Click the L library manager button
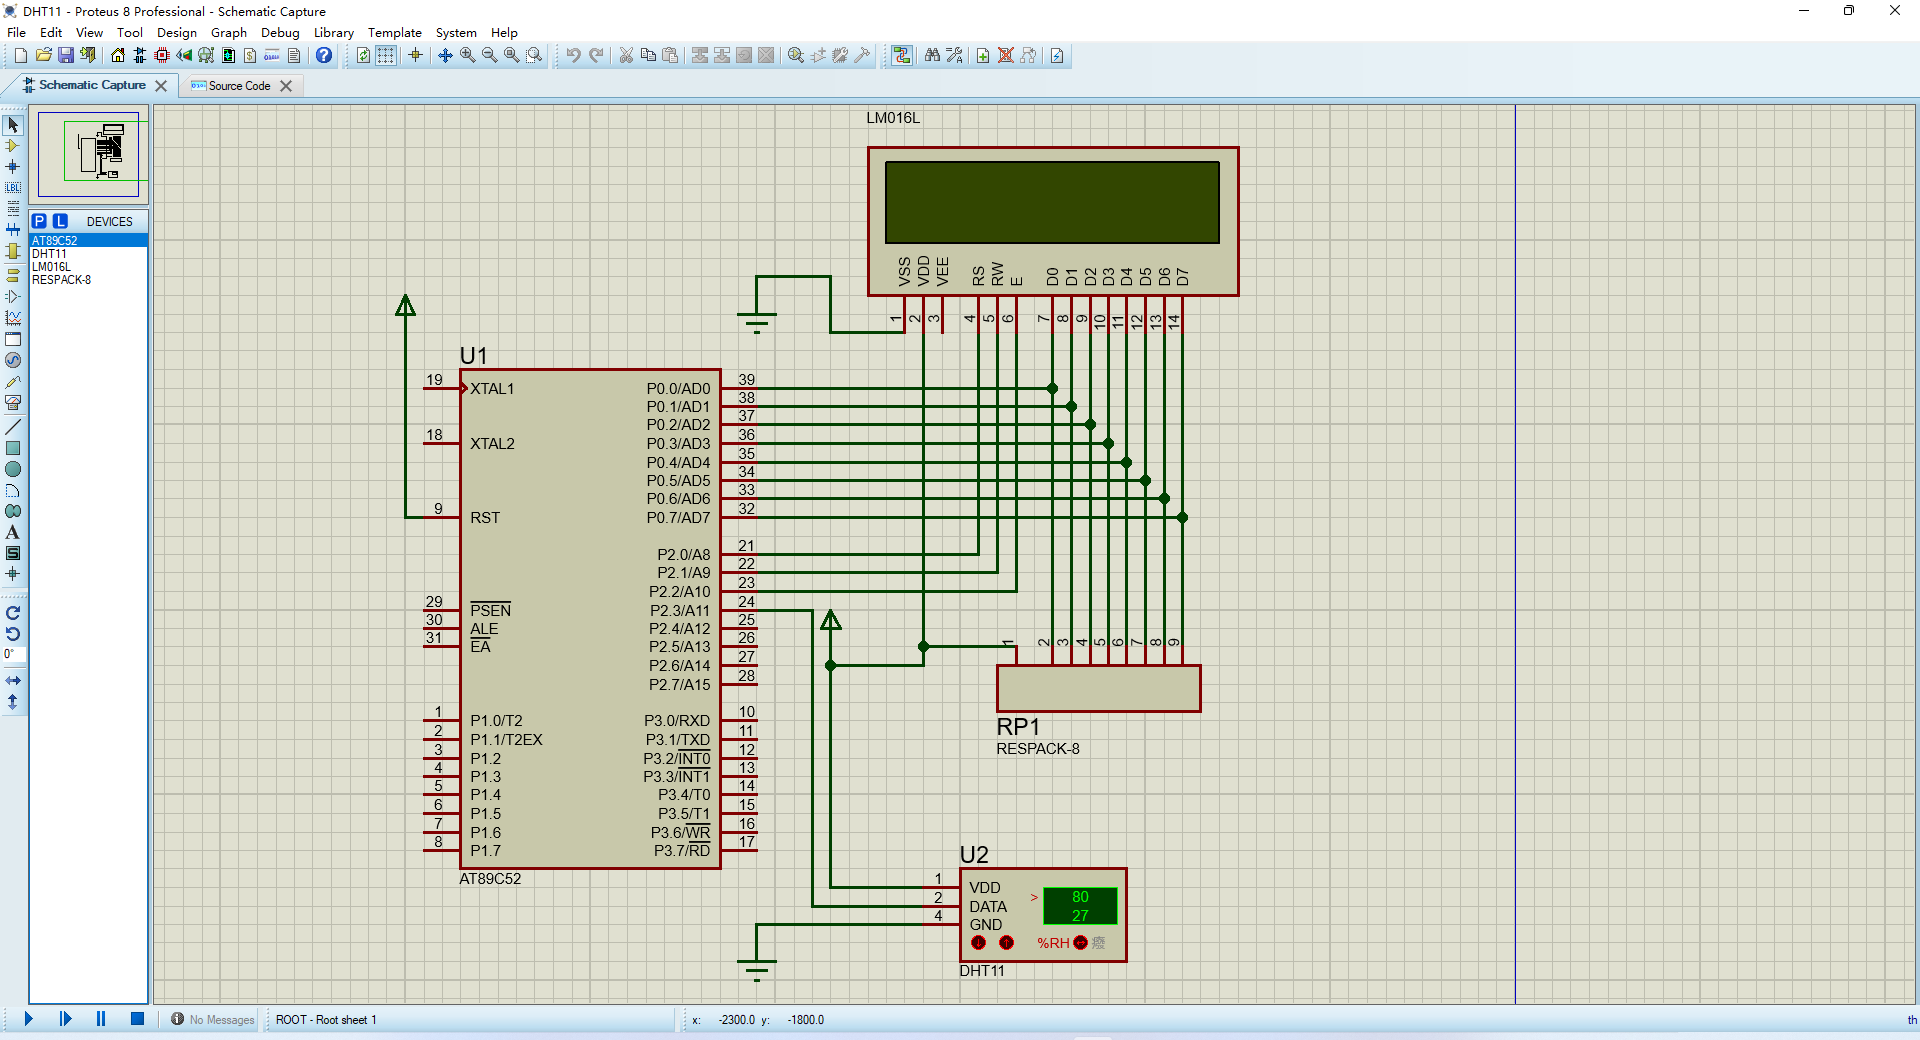This screenshot has width=1920, height=1040. coord(60,221)
